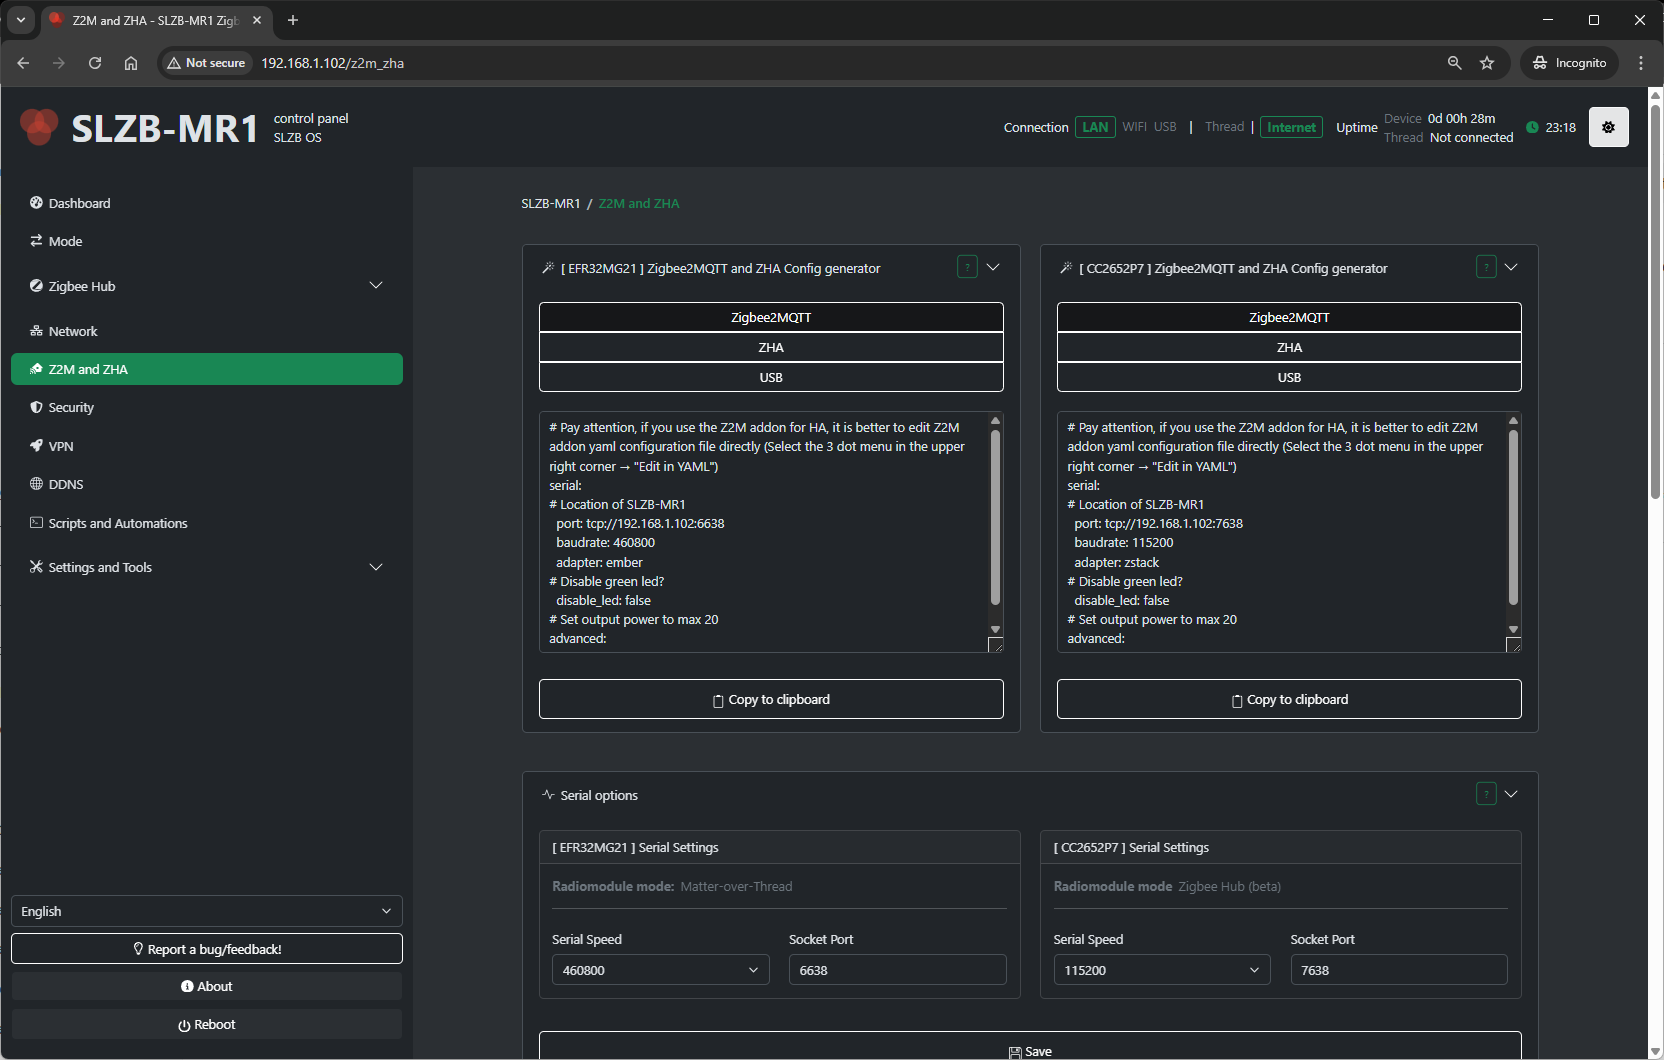1664x1060 pixels.
Task: Copy EFR32MG21 config to clipboard
Action: pos(771,699)
